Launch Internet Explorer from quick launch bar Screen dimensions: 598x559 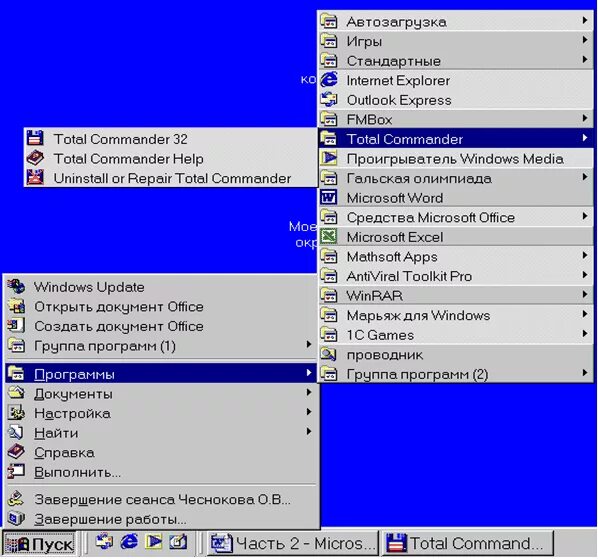tap(129, 542)
